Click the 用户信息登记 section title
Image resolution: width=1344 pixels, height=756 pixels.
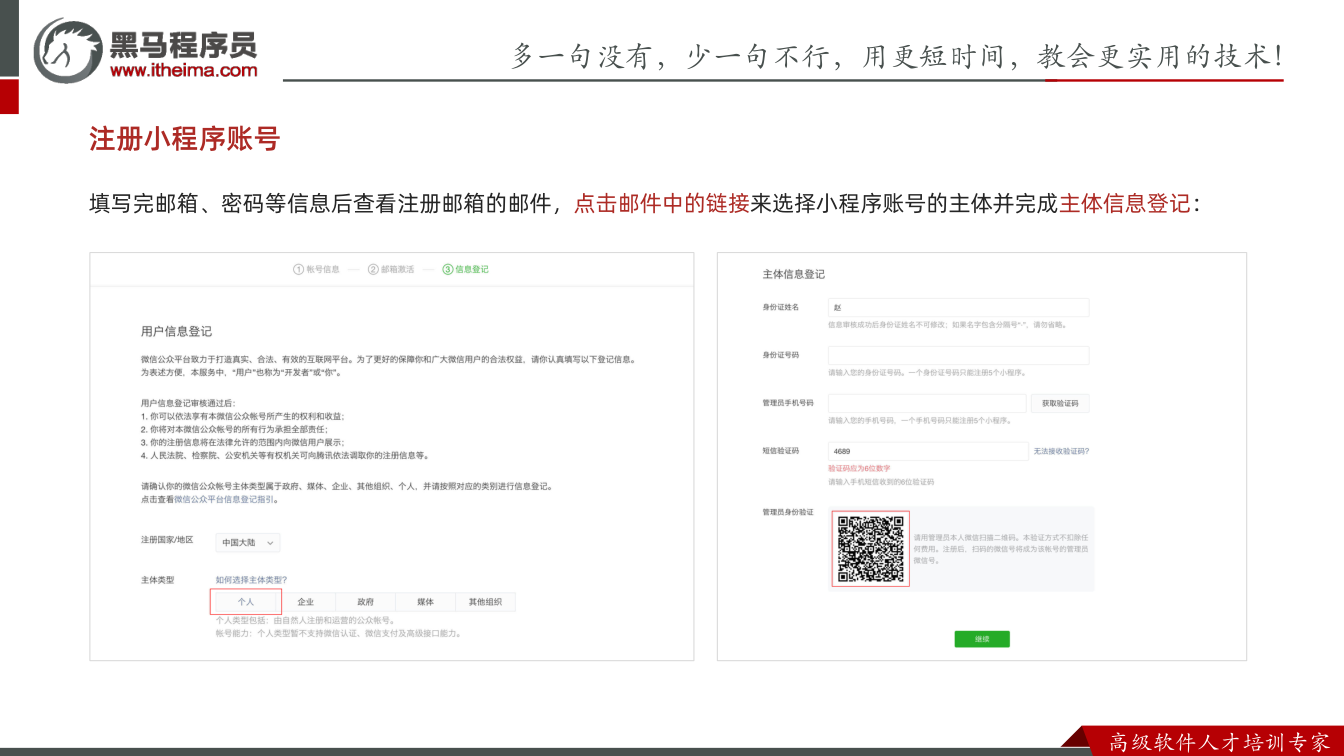(176, 331)
